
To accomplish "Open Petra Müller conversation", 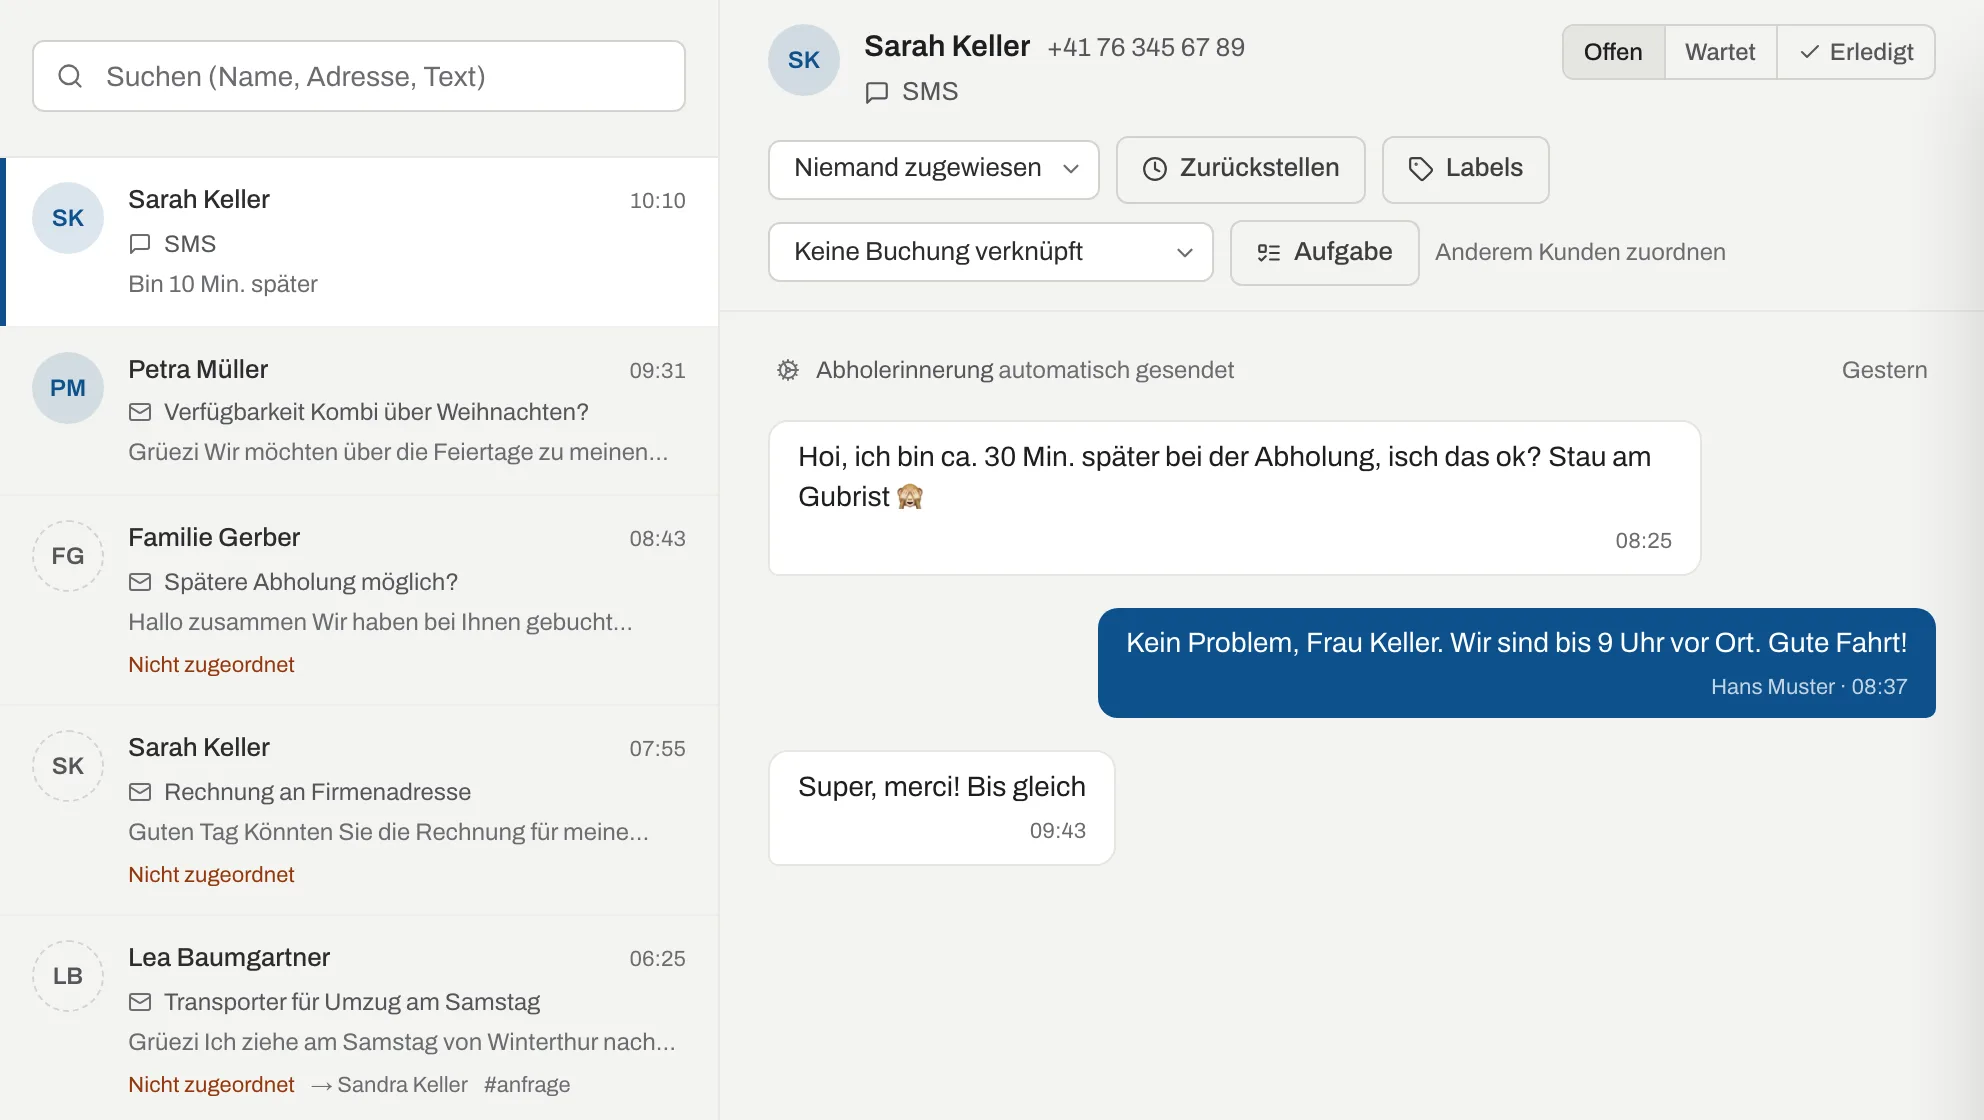I will (x=360, y=411).
